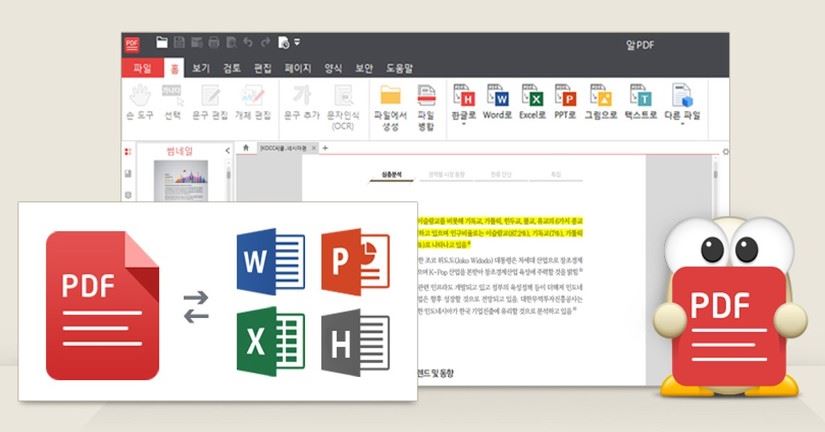825x432 pixels.
Task: Convert PDF with Excel로 button
Action: [x=532, y=102]
